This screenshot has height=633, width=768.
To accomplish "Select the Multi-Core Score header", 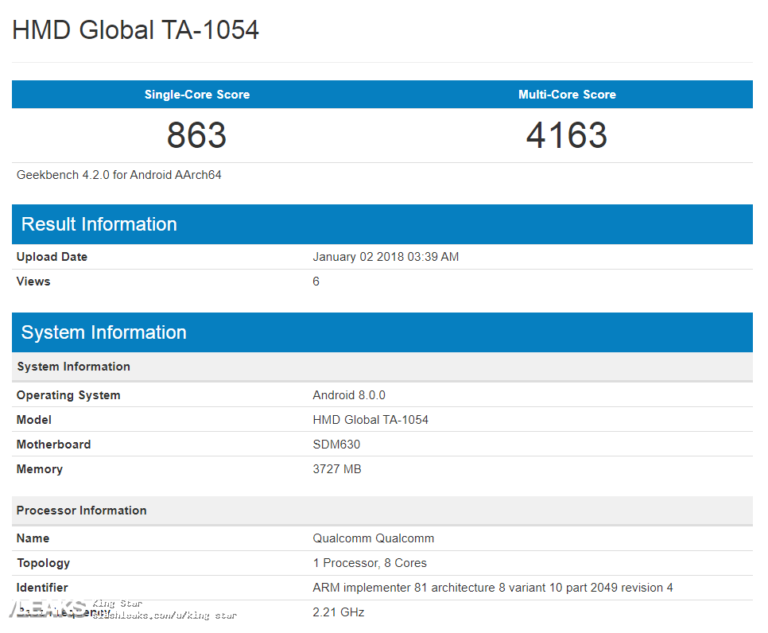I will [x=567, y=95].
